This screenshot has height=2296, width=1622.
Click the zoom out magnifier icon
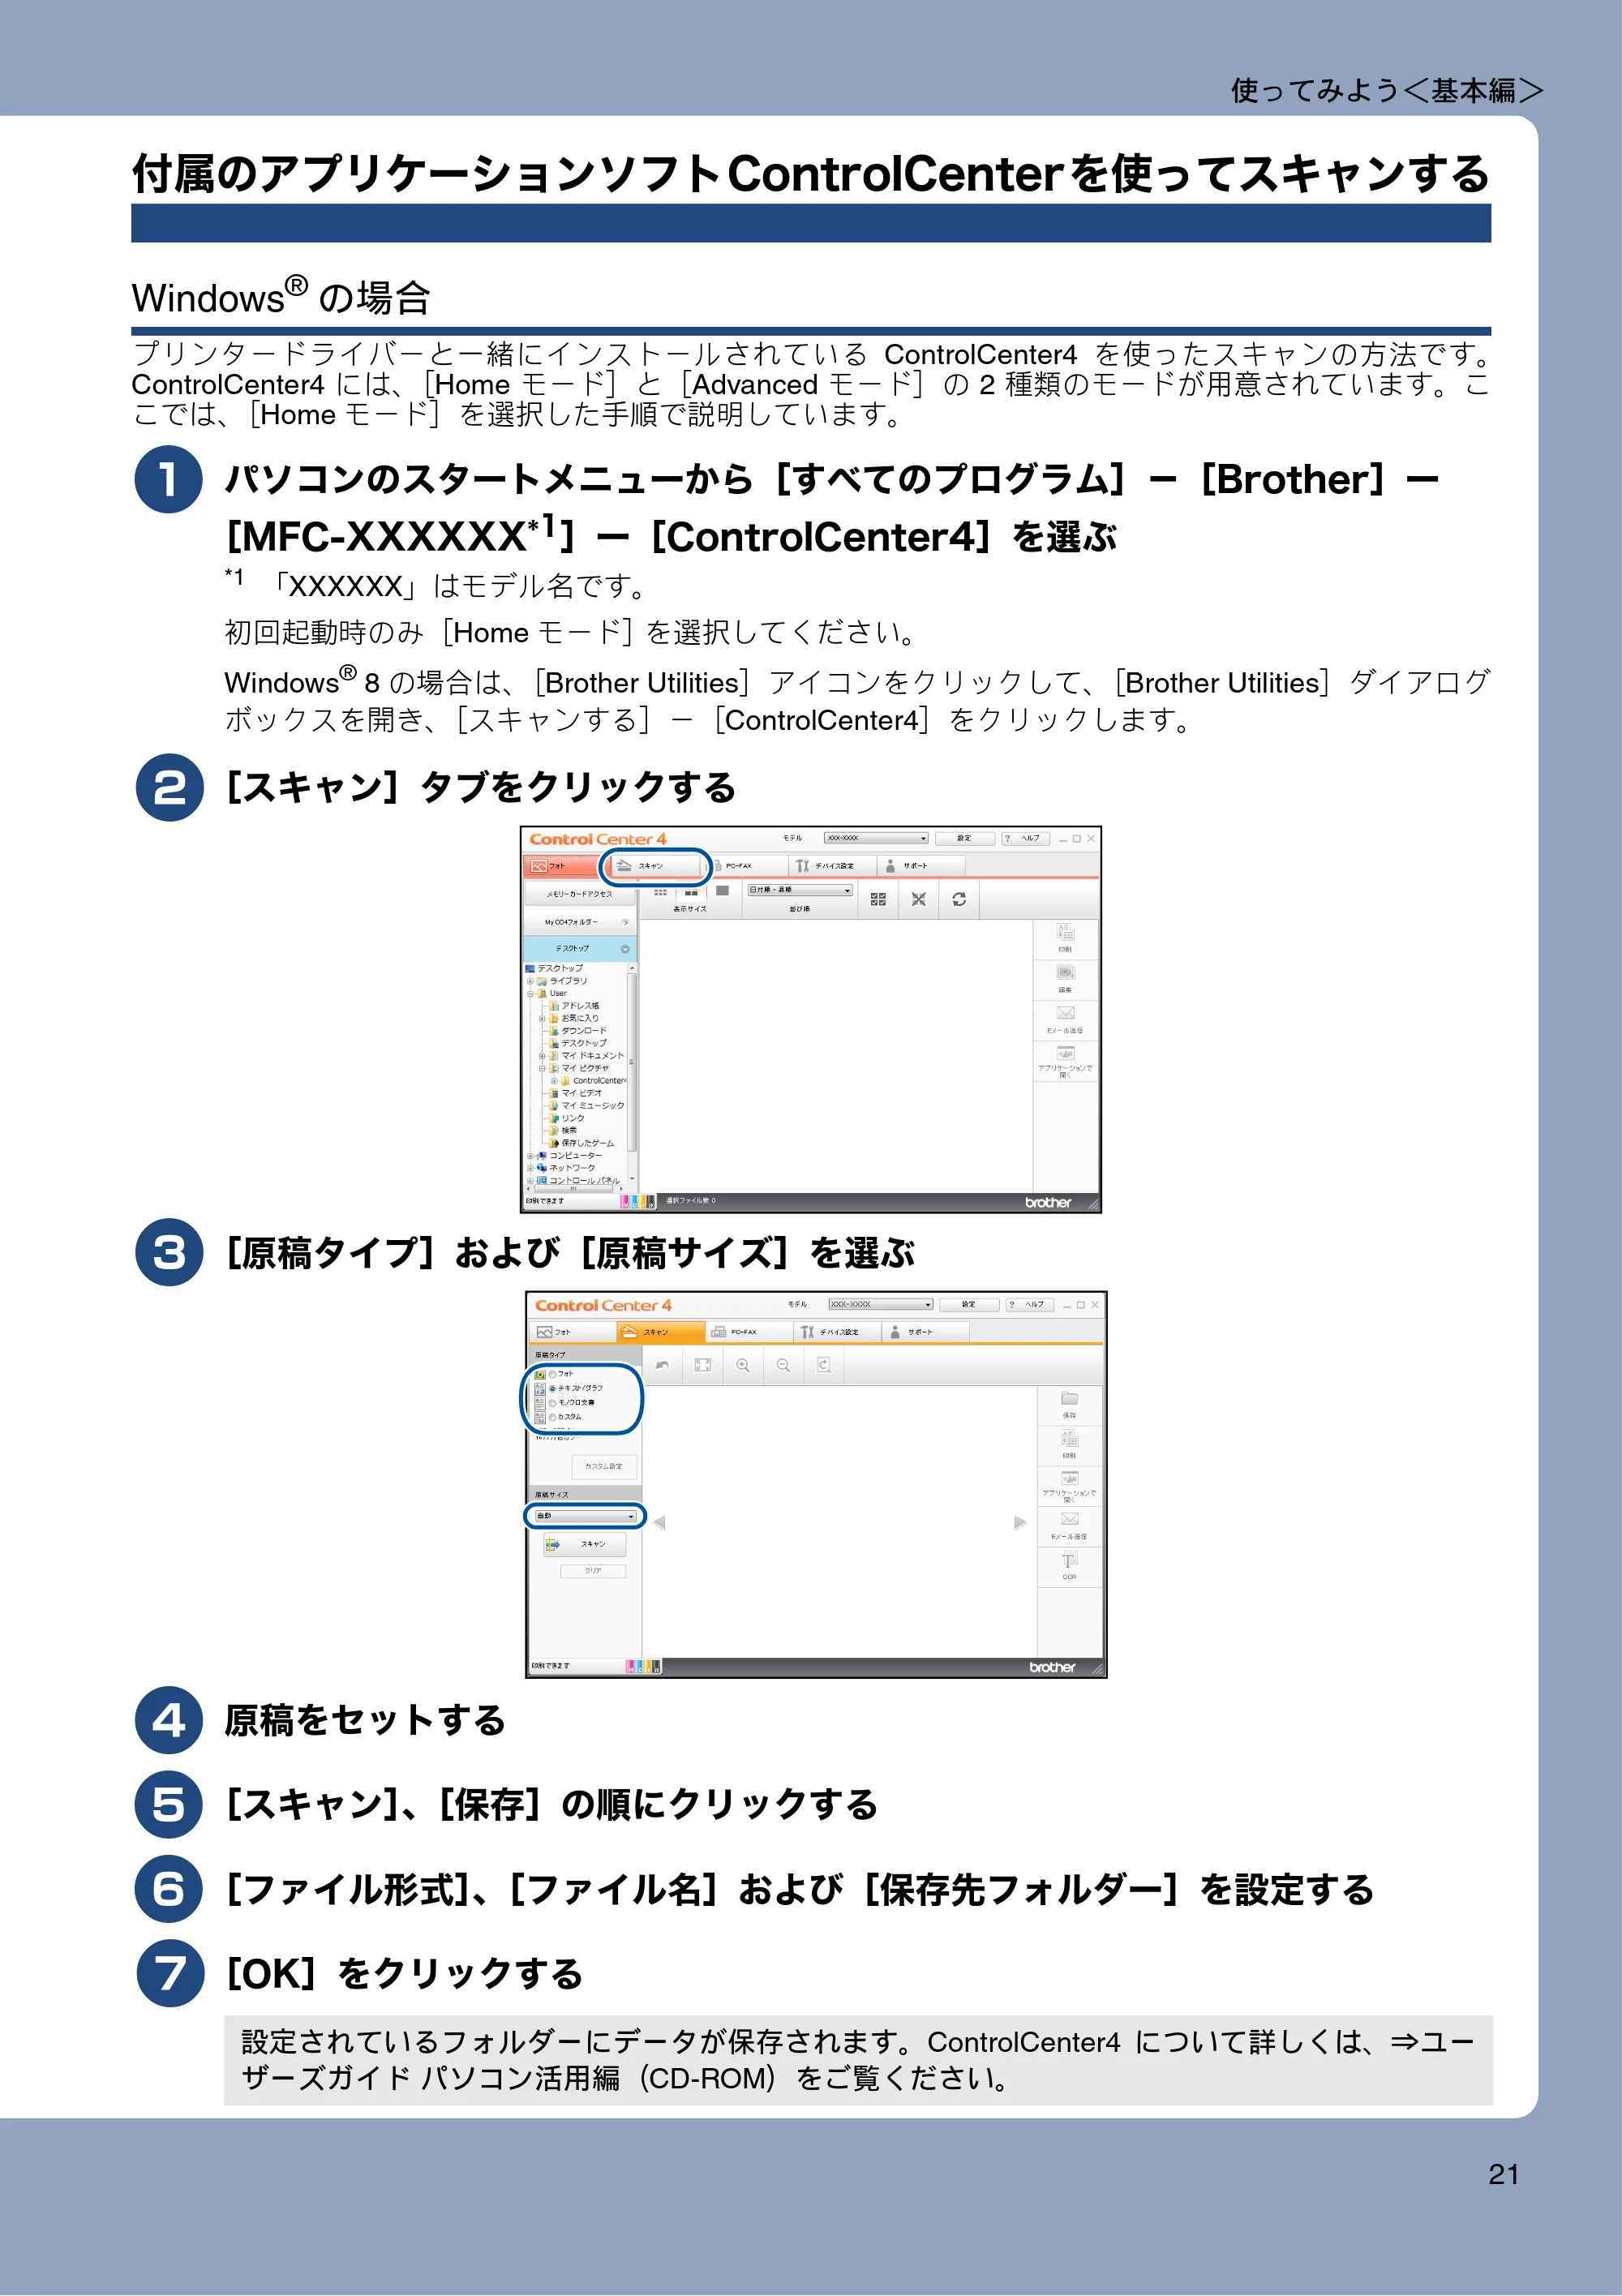(783, 1365)
